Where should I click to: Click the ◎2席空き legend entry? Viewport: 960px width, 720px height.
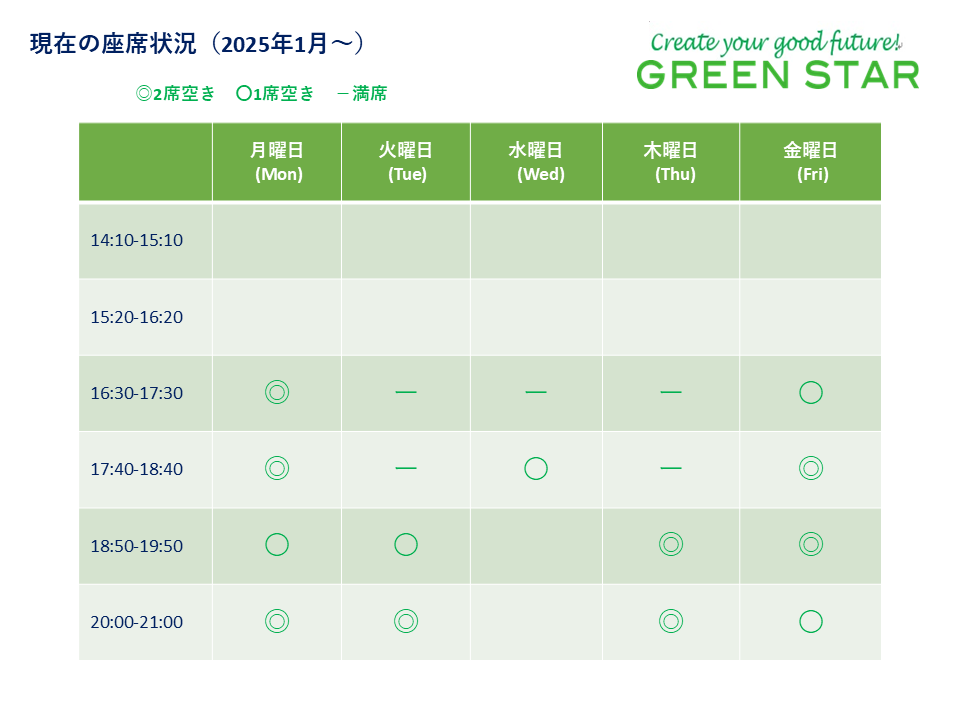tap(176, 94)
